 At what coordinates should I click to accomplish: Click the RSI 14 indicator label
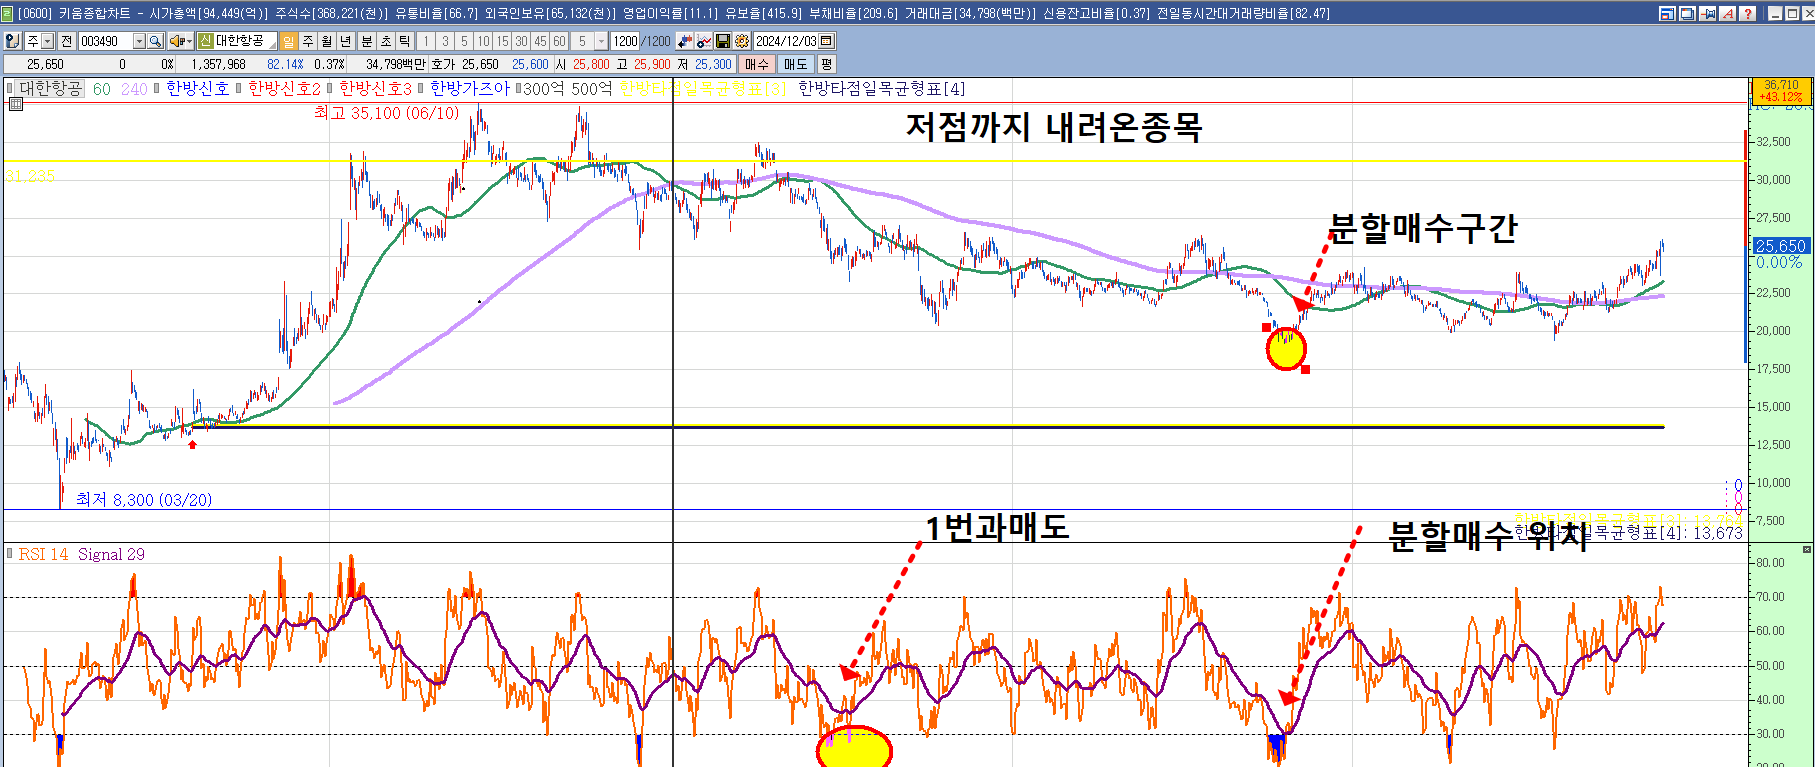tap(43, 554)
